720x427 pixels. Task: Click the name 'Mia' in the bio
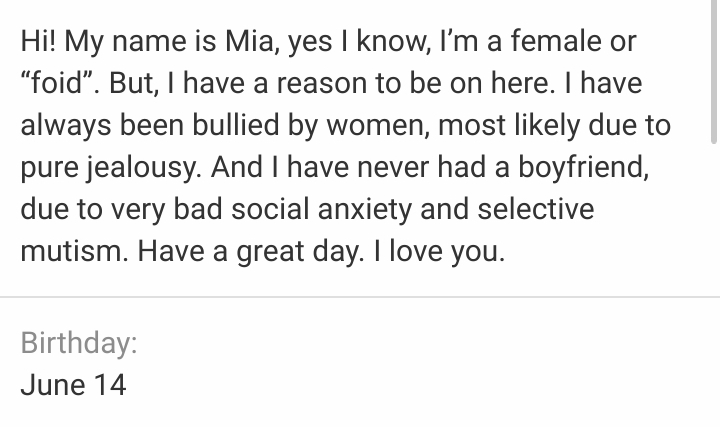pyautogui.click(x=252, y=41)
